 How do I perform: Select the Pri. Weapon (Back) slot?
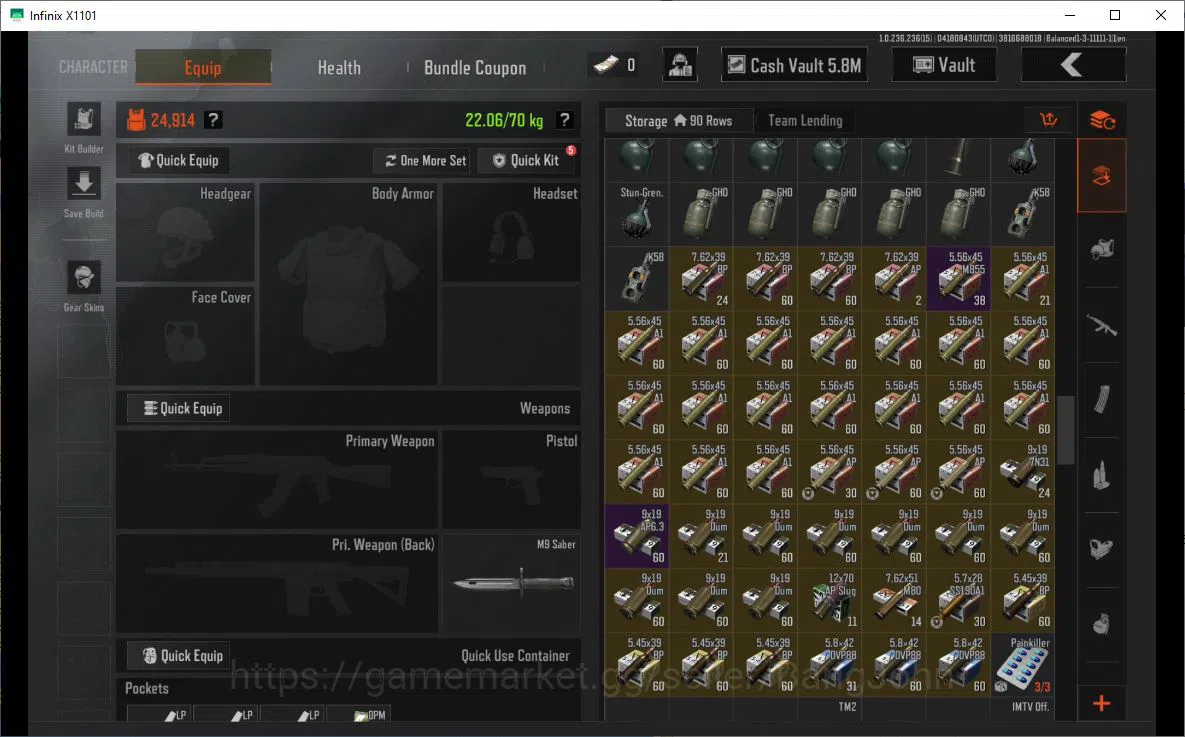(x=277, y=583)
